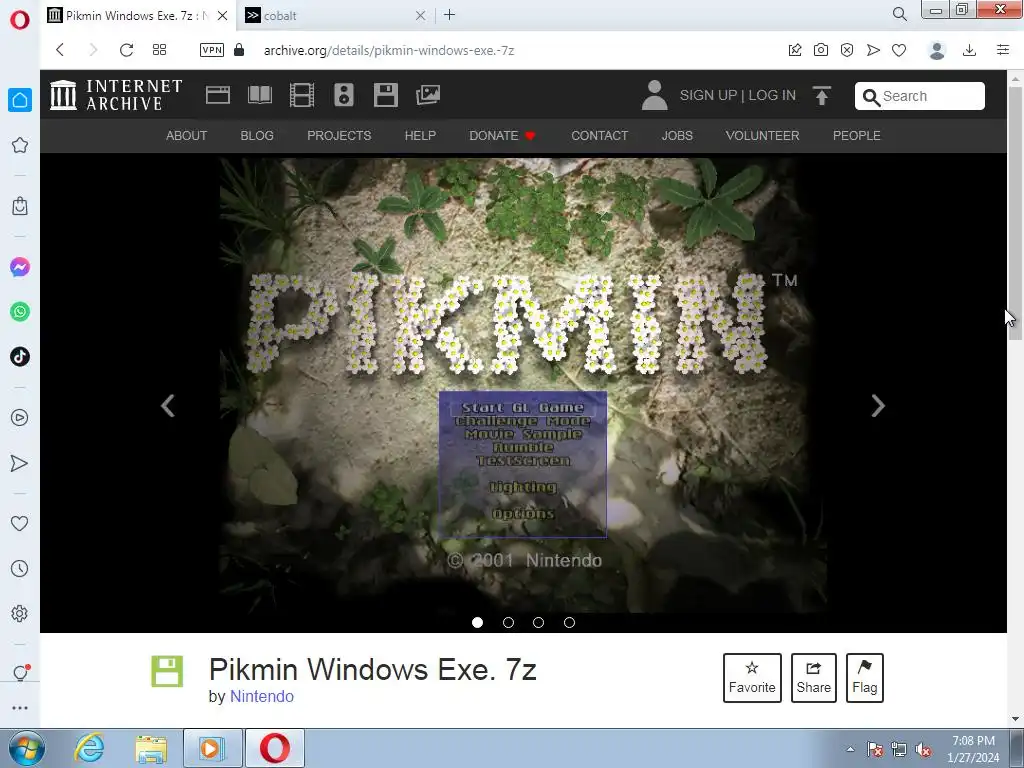Open Settings gear in sidebar
Image resolution: width=1024 pixels, height=768 pixels.
tap(20, 613)
